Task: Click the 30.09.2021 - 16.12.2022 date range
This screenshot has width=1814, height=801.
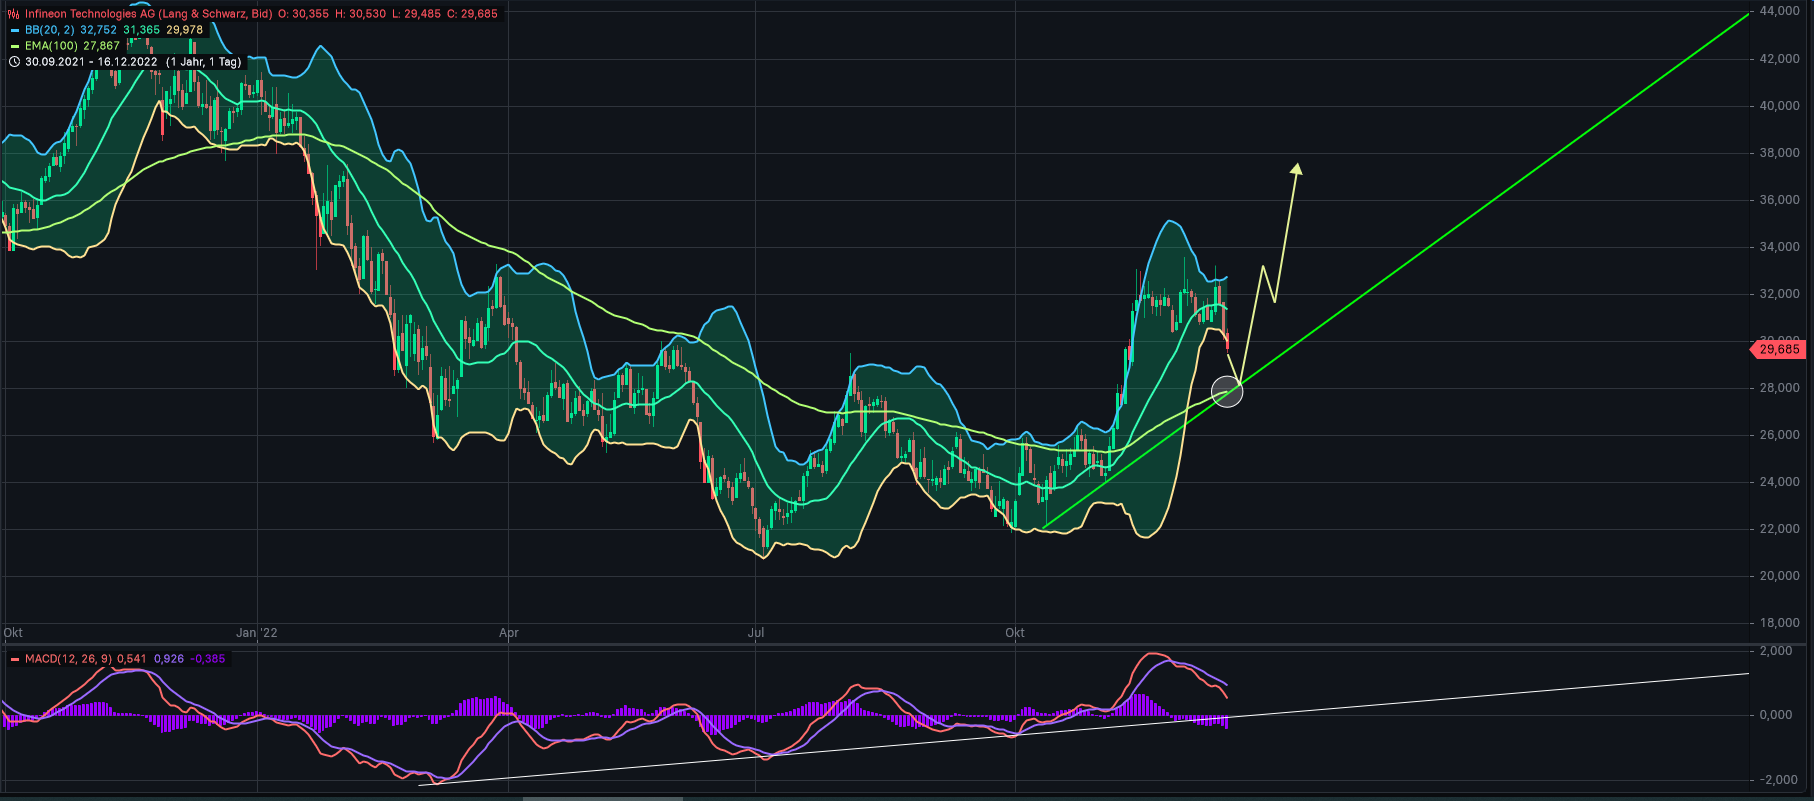Action: pyautogui.click(x=91, y=62)
